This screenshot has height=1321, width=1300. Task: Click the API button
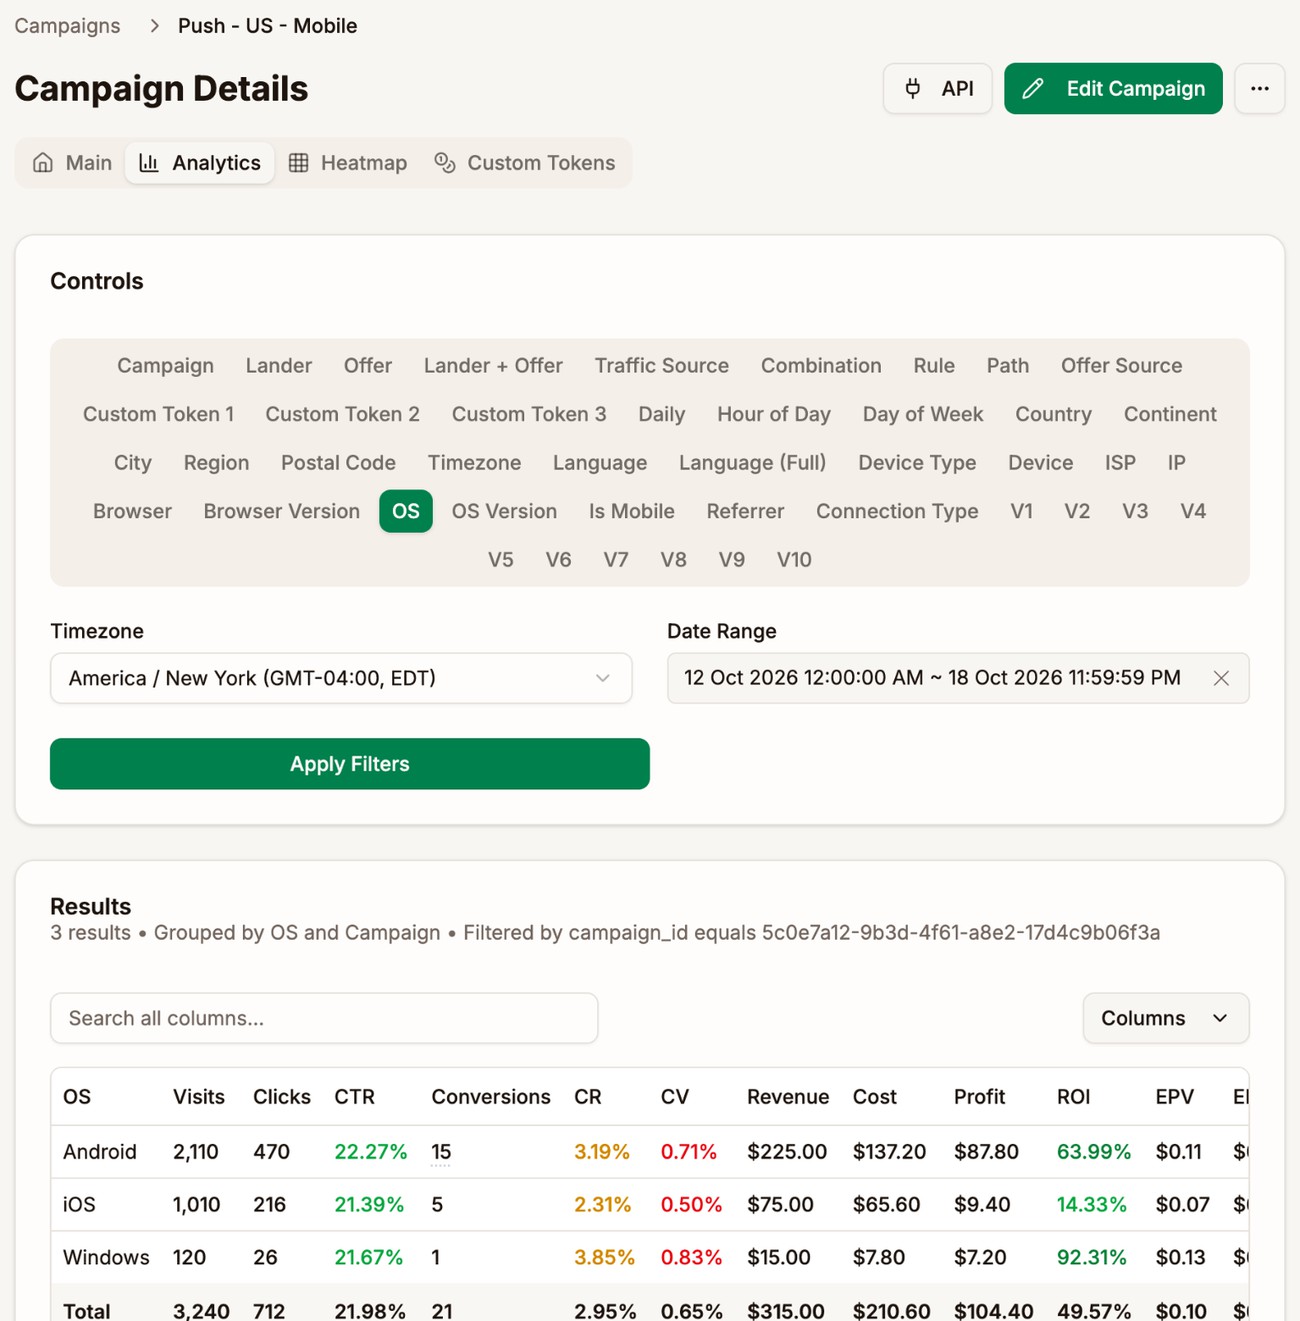937,88
